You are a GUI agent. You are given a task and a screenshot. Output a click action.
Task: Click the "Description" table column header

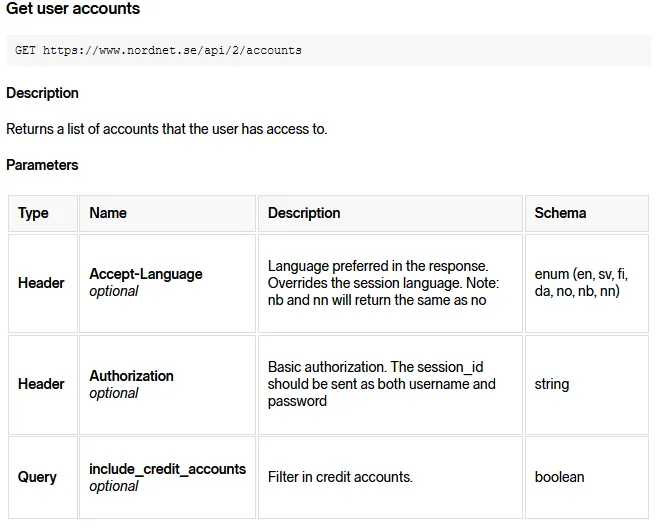(x=304, y=213)
